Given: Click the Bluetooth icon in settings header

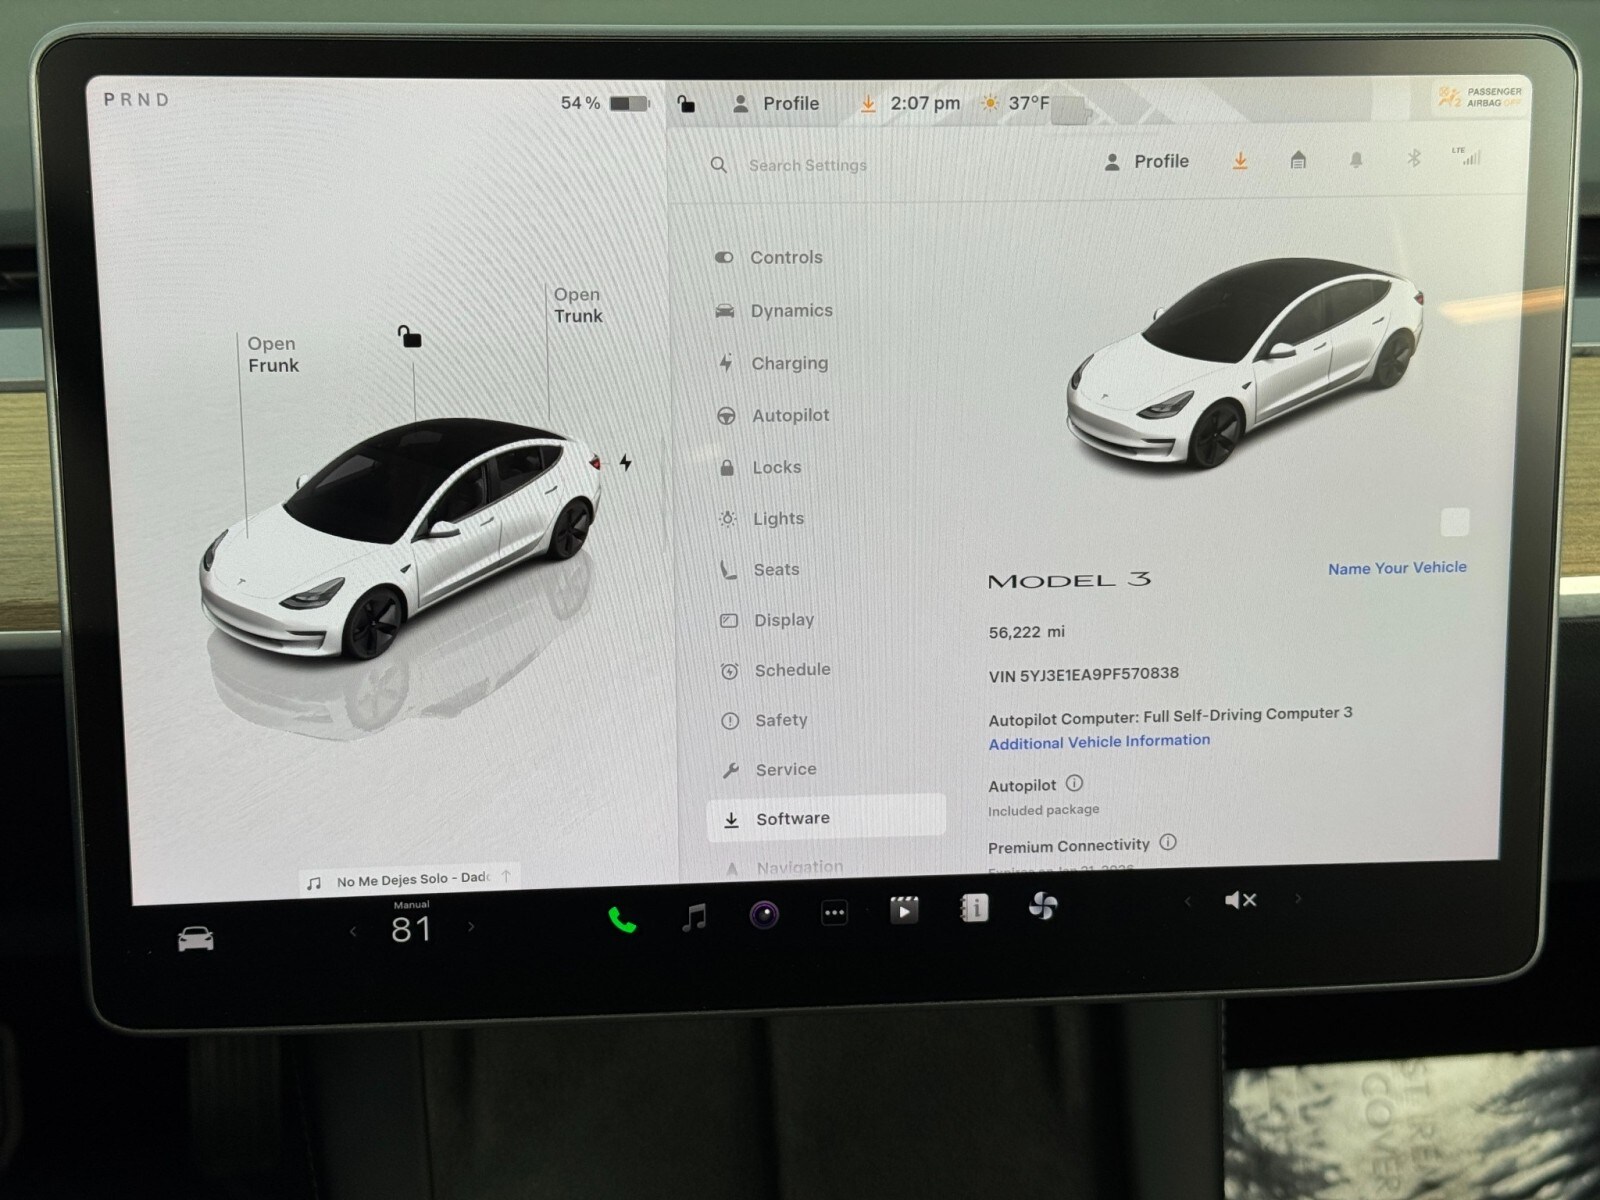Looking at the screenshot, I should pyautogui.click(x=1413, y=158).
